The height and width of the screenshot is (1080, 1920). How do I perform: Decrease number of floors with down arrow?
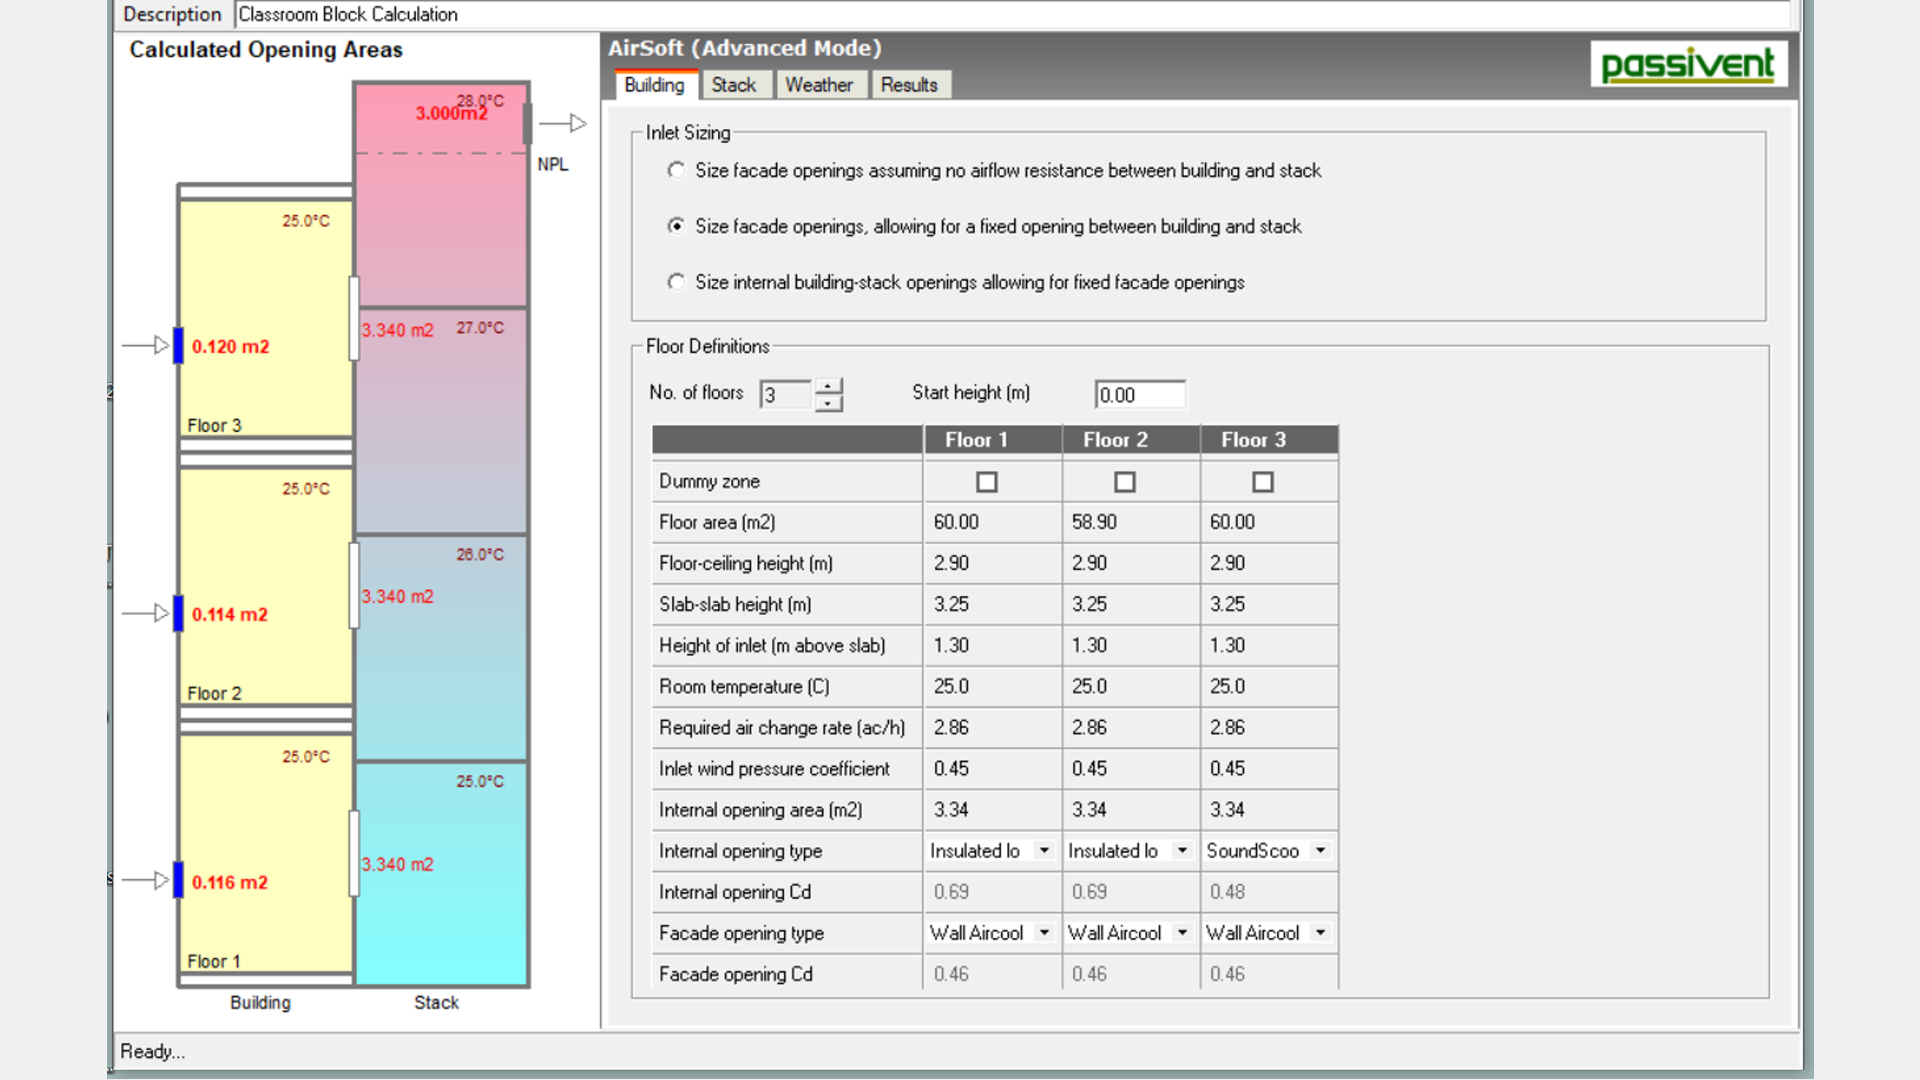pyautogui.click(x=828, y=403)
